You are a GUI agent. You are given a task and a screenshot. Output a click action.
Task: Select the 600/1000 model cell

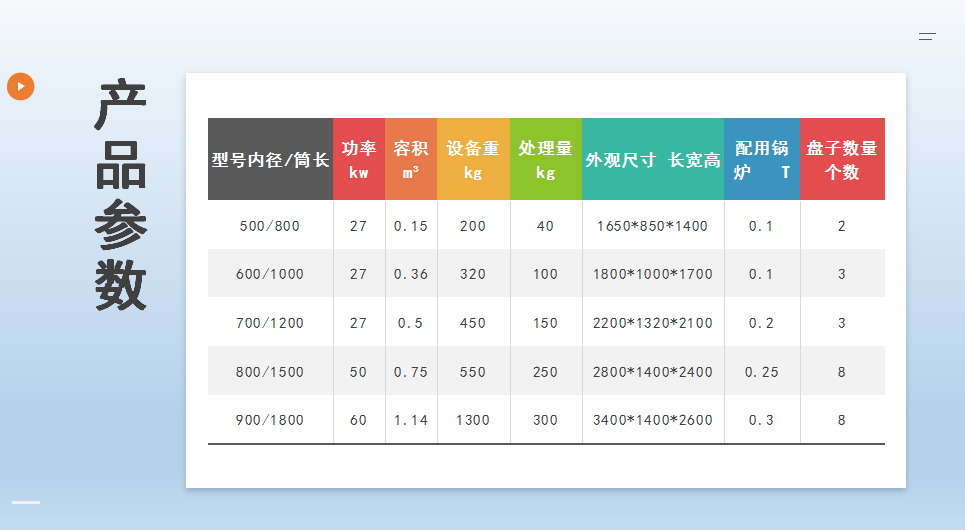(x=270, y=274)
